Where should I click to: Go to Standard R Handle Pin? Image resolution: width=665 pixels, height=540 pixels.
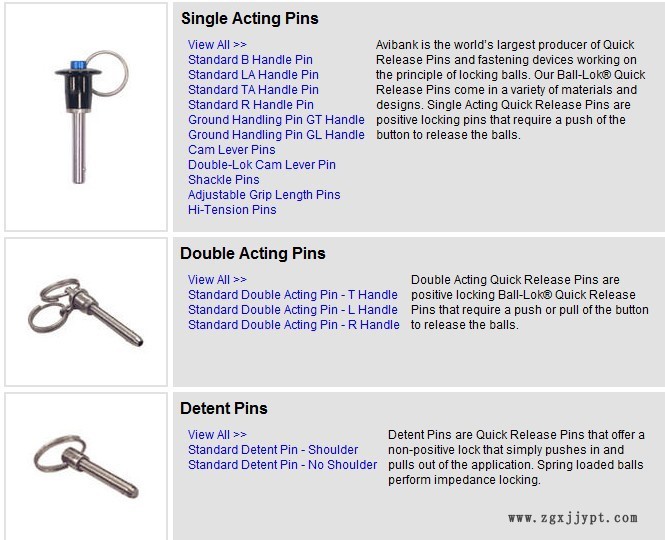[250, 105]
